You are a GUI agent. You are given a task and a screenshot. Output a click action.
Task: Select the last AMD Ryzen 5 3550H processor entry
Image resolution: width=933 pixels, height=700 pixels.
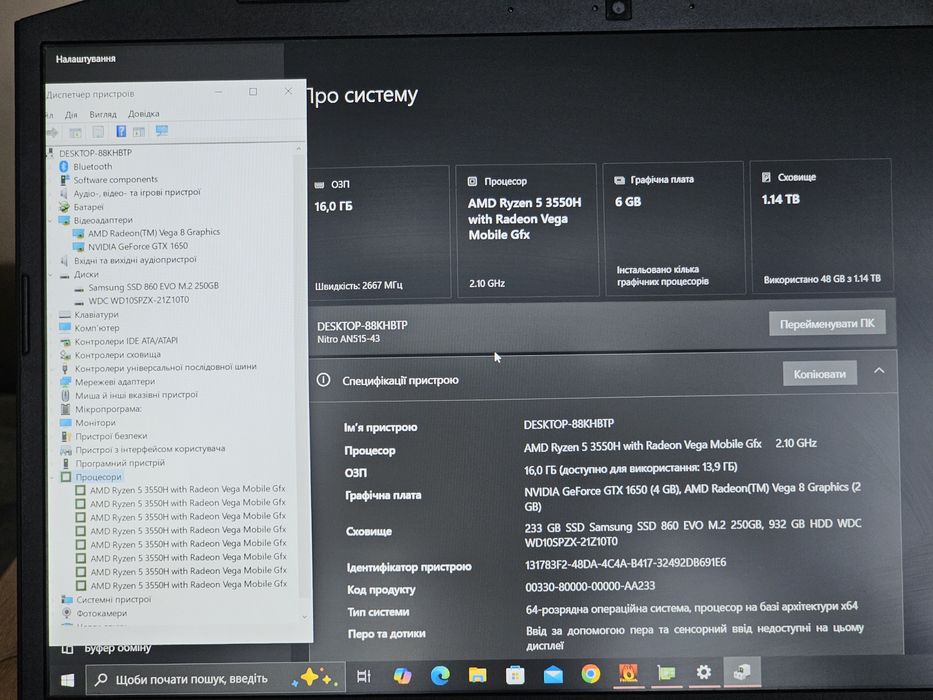189,585
